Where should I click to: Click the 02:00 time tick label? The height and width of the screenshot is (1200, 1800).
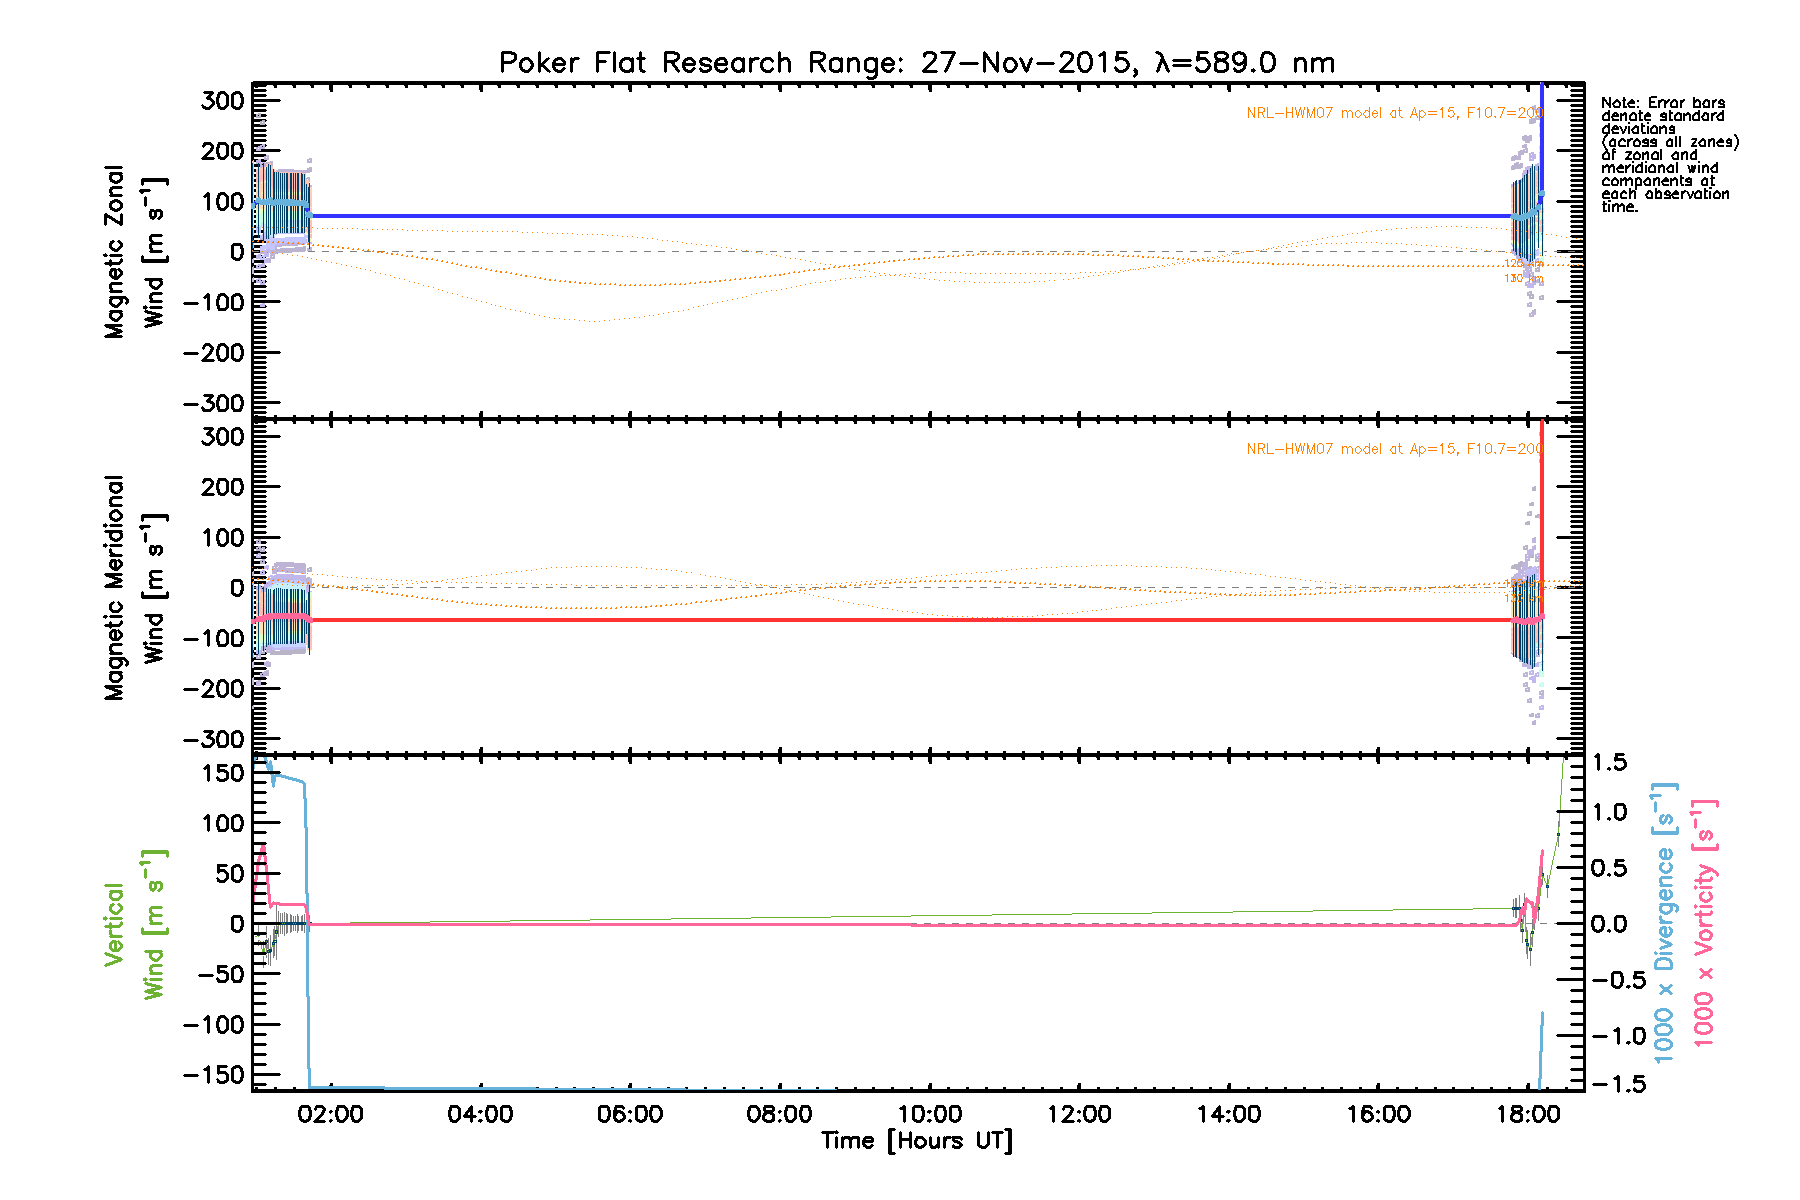coord(330,1115)
